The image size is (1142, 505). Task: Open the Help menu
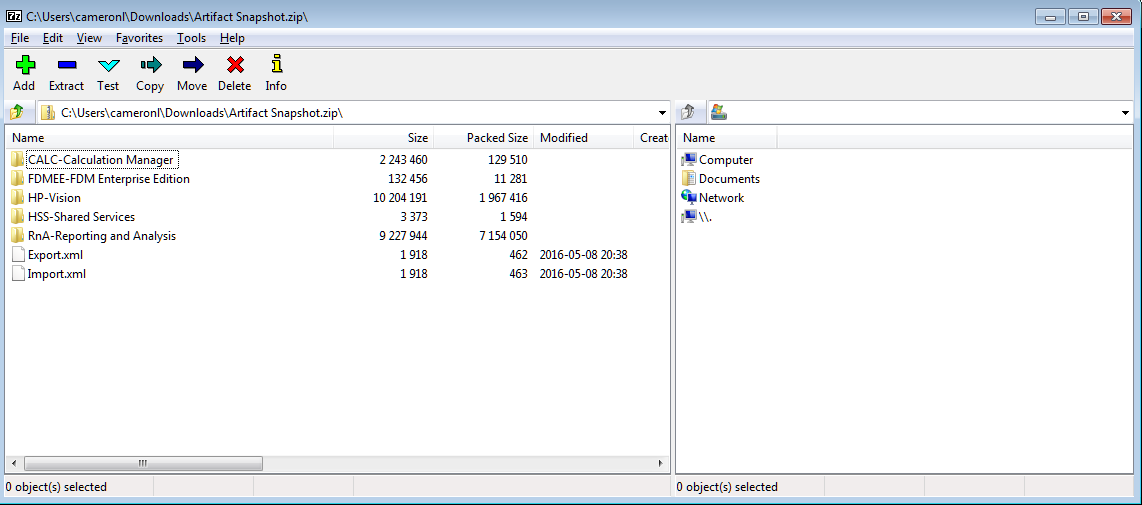click(x=232, y=38)
